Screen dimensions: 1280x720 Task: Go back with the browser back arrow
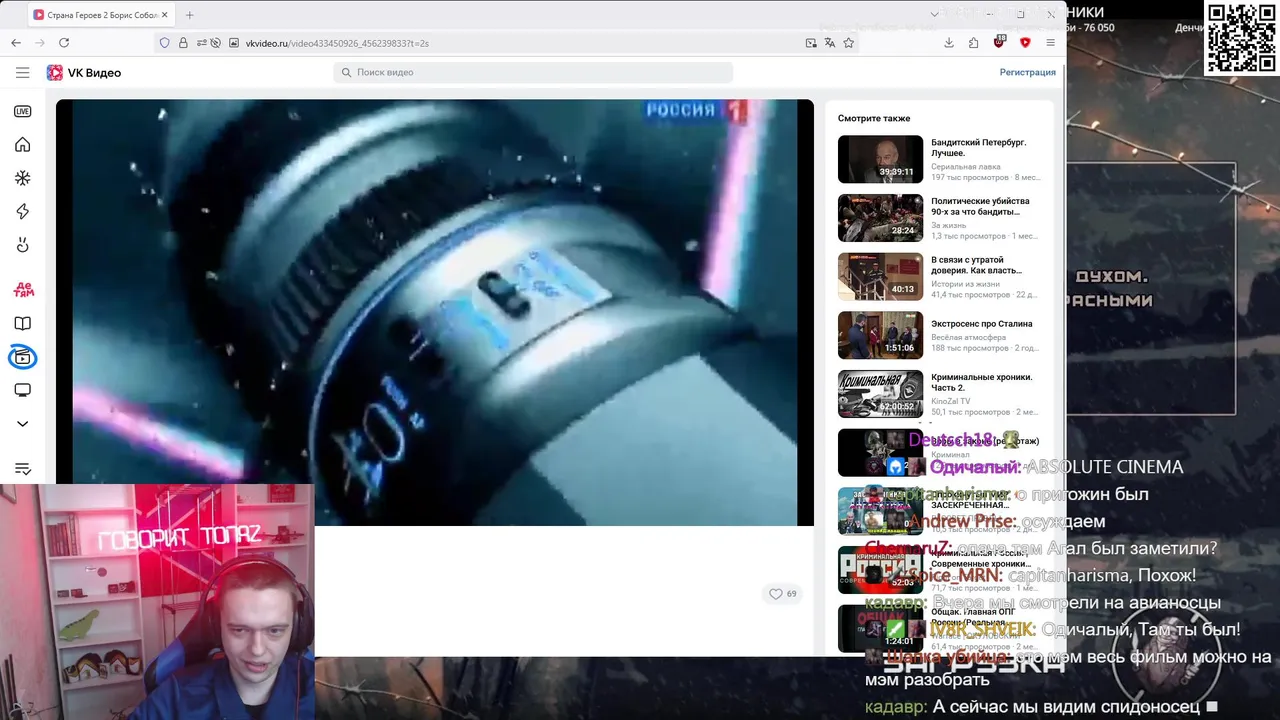[16, 43]
